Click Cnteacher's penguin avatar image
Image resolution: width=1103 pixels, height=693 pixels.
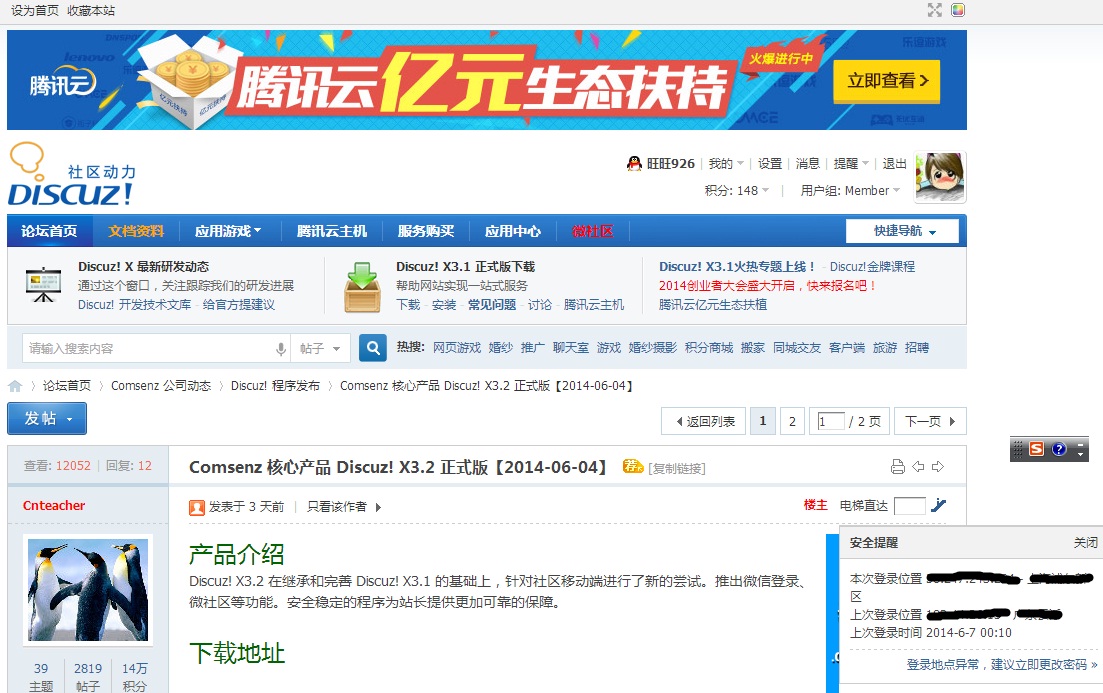click(88, 590)
